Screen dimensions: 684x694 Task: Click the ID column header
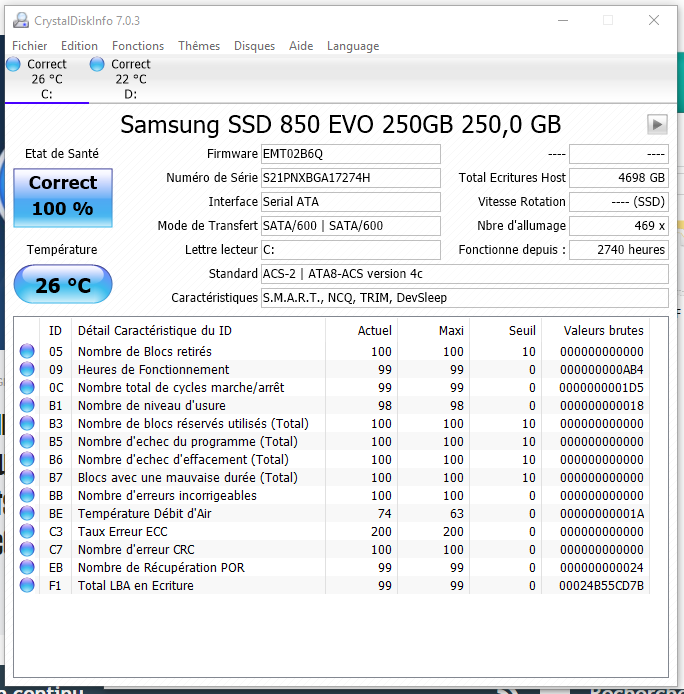[55, 331]
